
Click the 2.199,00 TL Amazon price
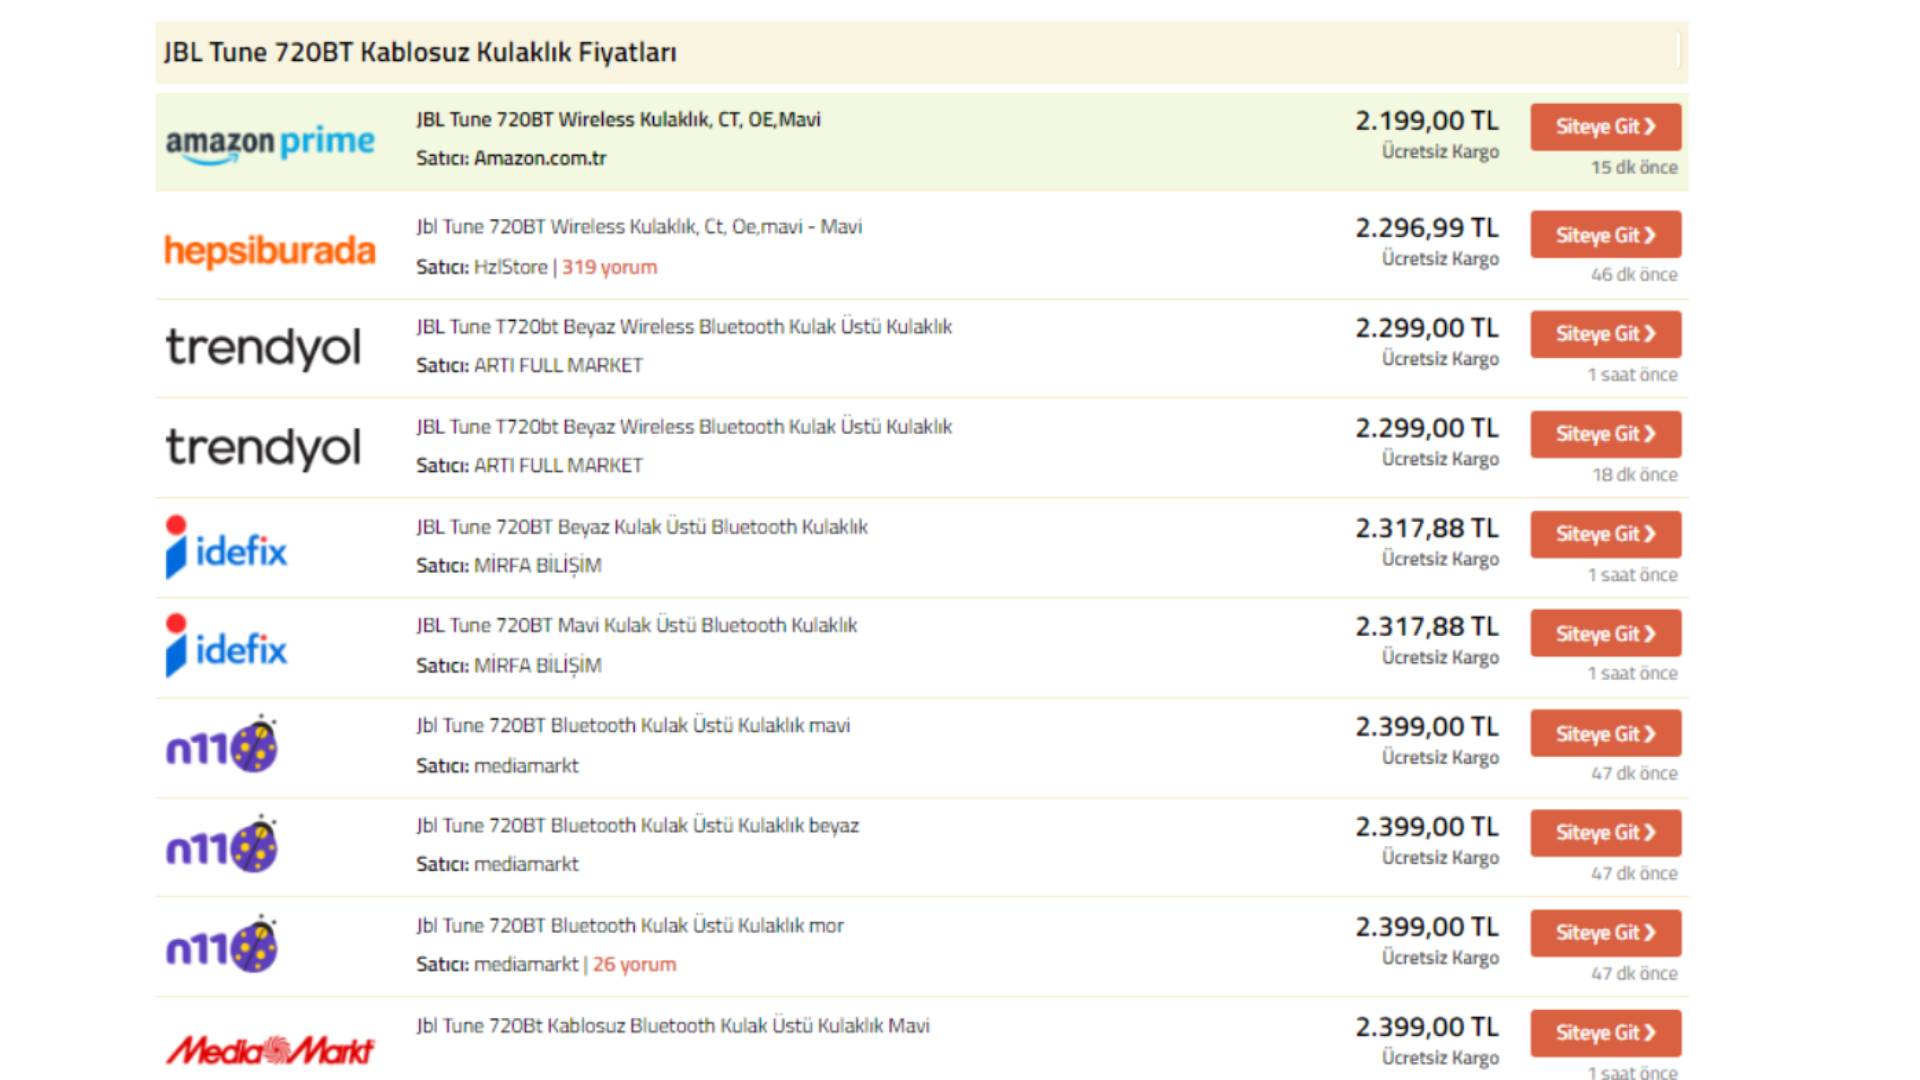1427,121
